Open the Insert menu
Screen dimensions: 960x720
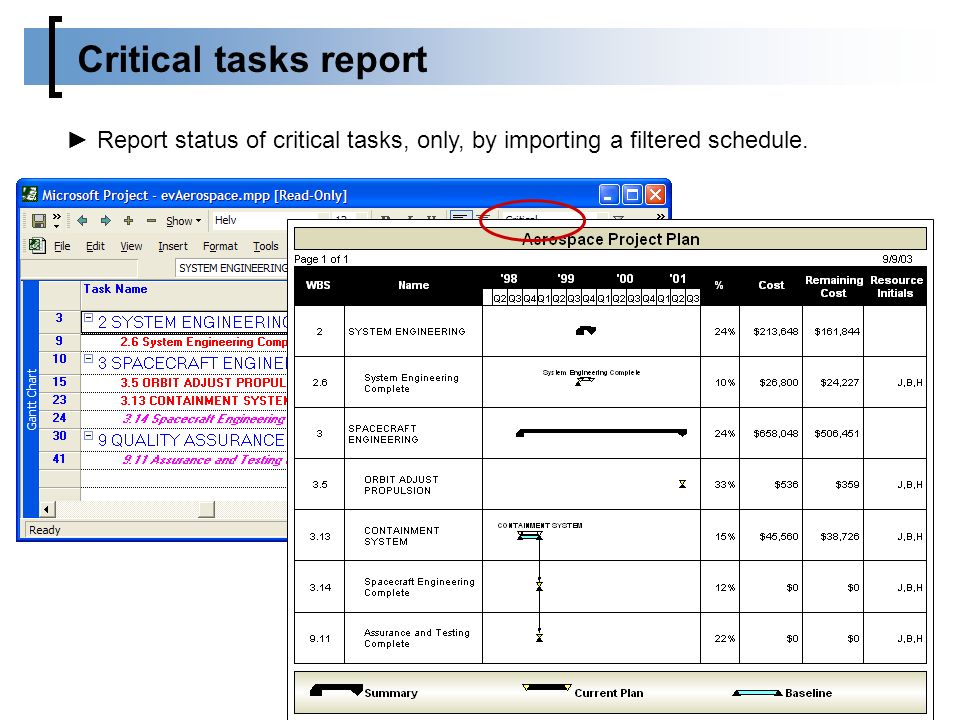(173, 246)
